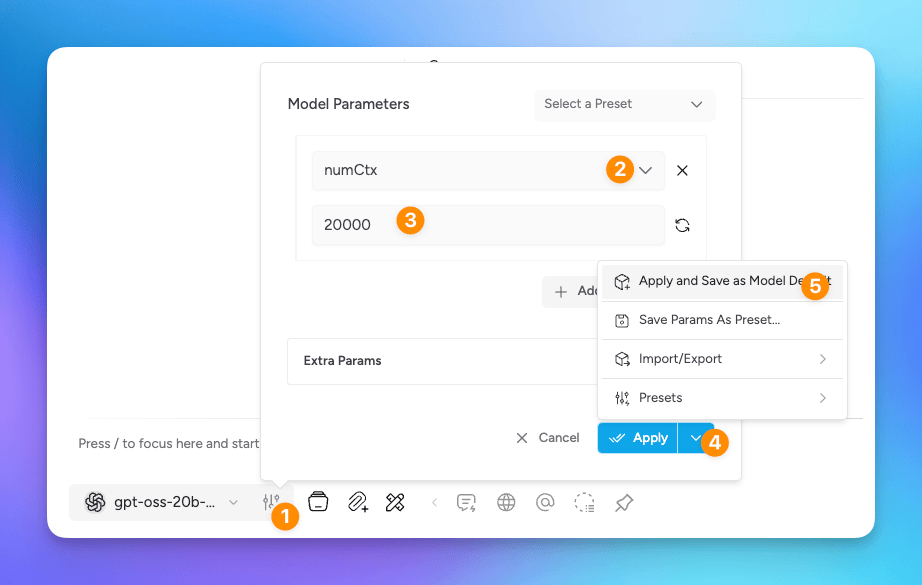Click the arrow next to Apply button
Viewport: 922px width, 585px height.
tap(695, 438)
